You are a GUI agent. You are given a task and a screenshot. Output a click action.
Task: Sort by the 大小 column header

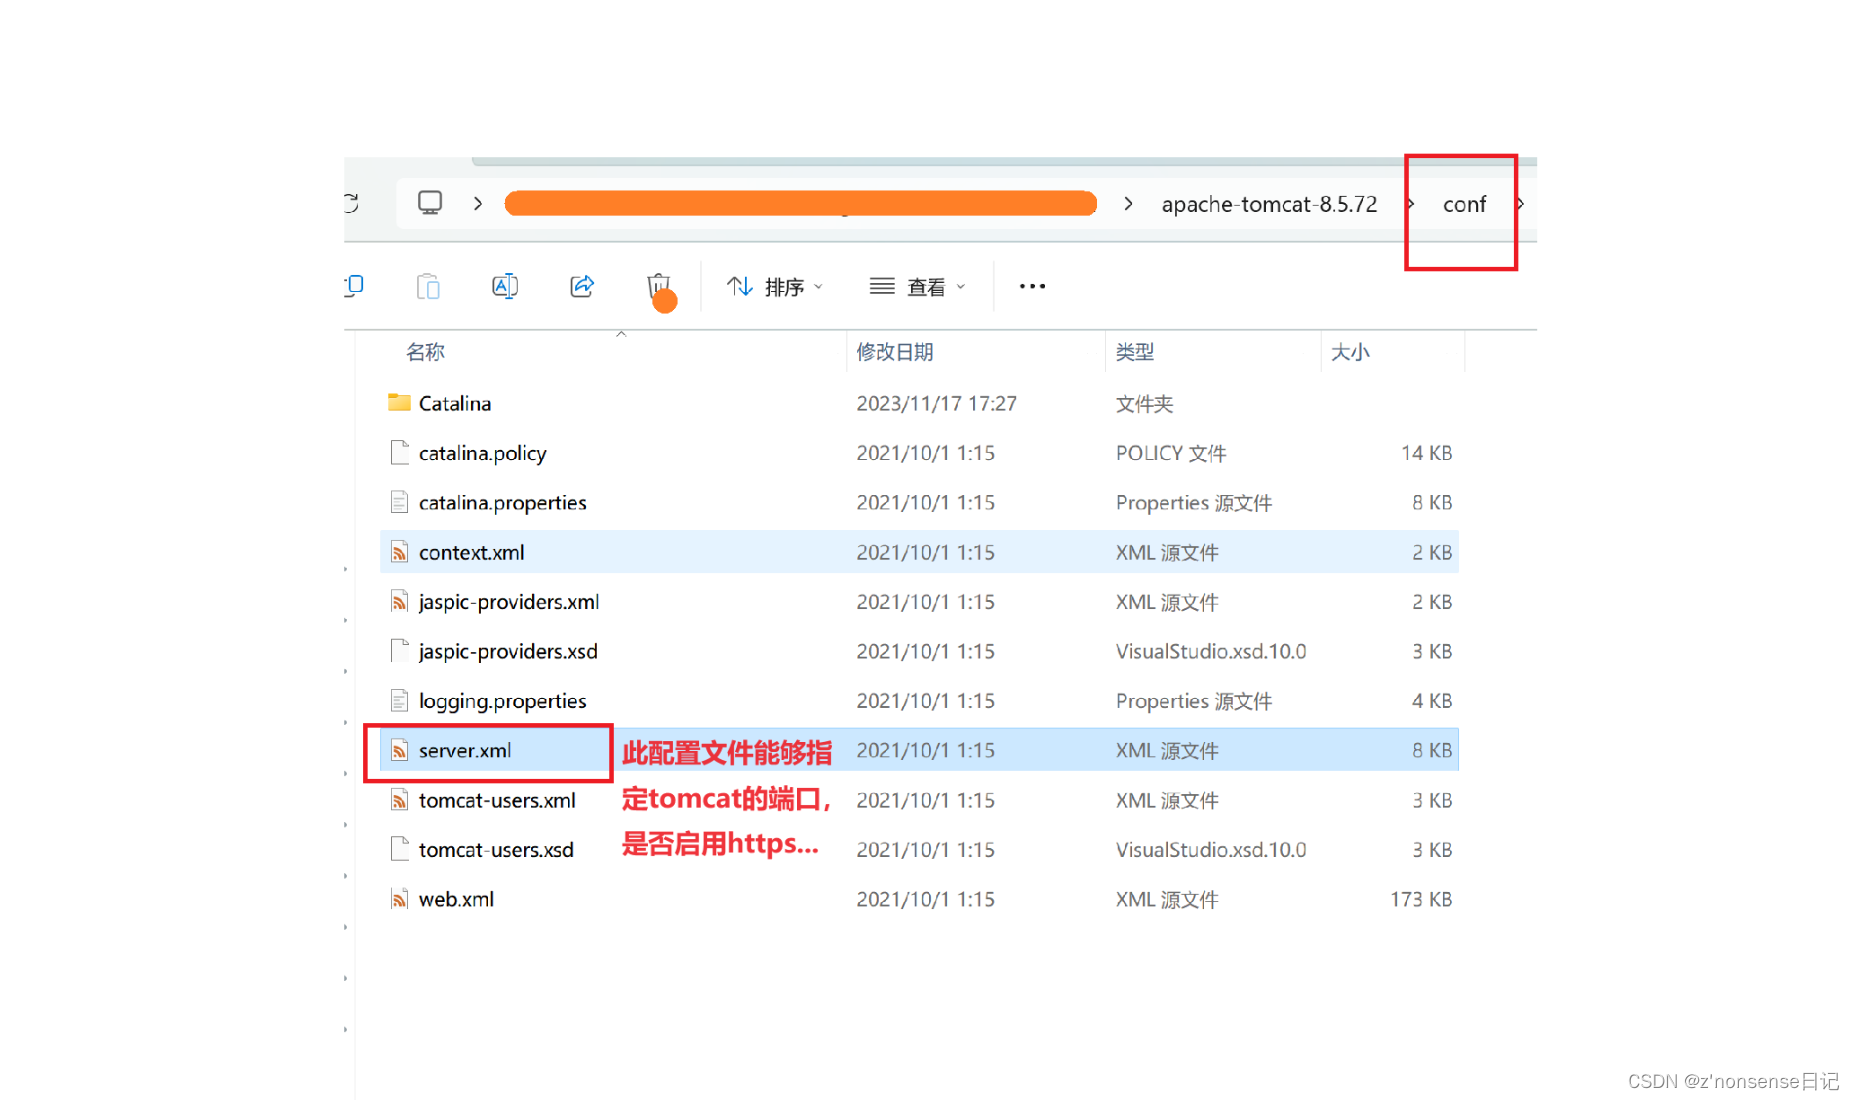[1350, 352]
